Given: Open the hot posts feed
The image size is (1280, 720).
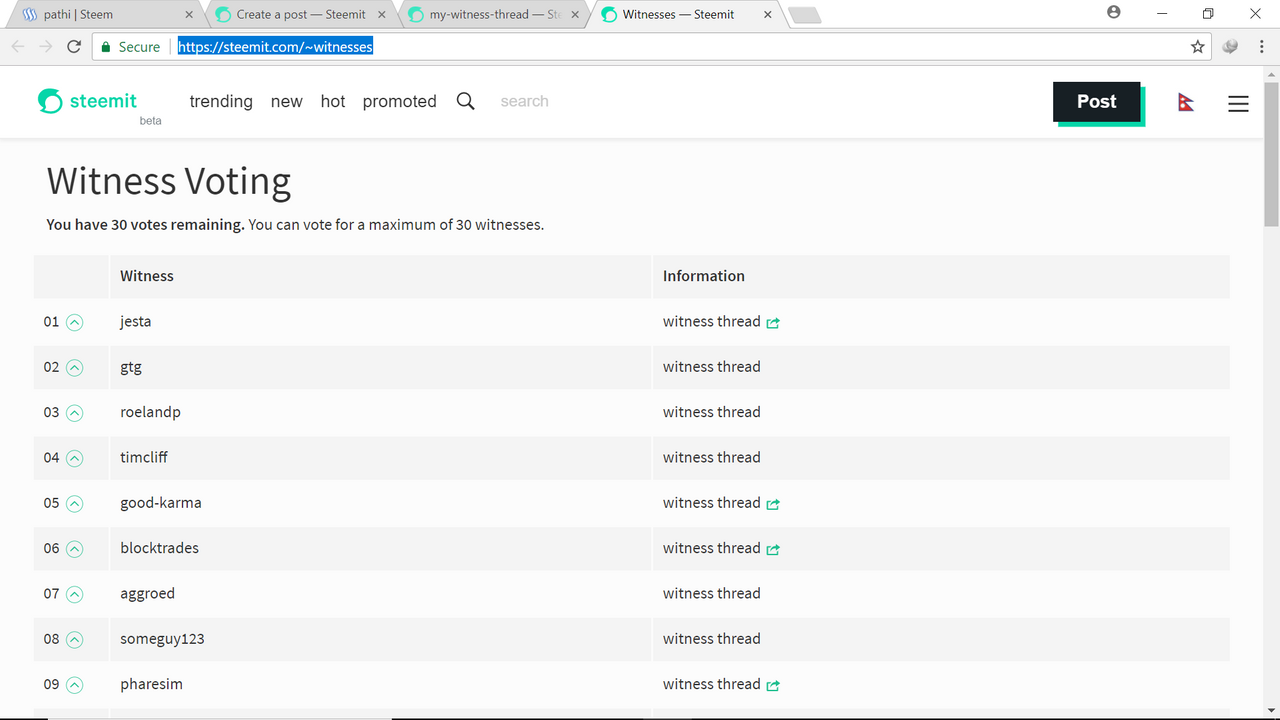Looking at the screenshot, I should (x=333, y=101).
